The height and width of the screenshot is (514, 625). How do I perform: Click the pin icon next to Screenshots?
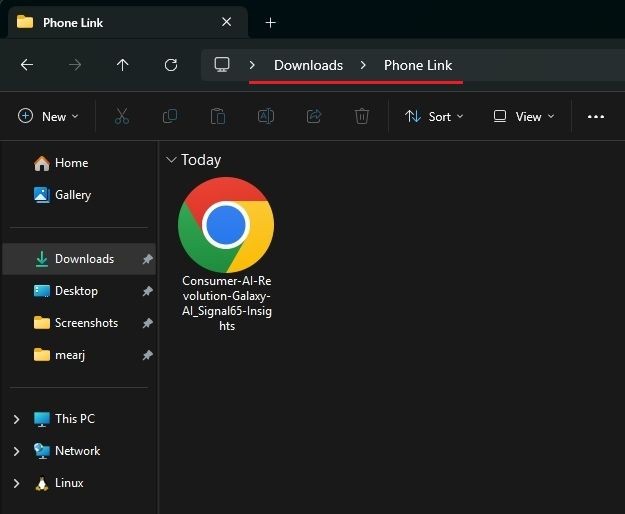[147, 323]
